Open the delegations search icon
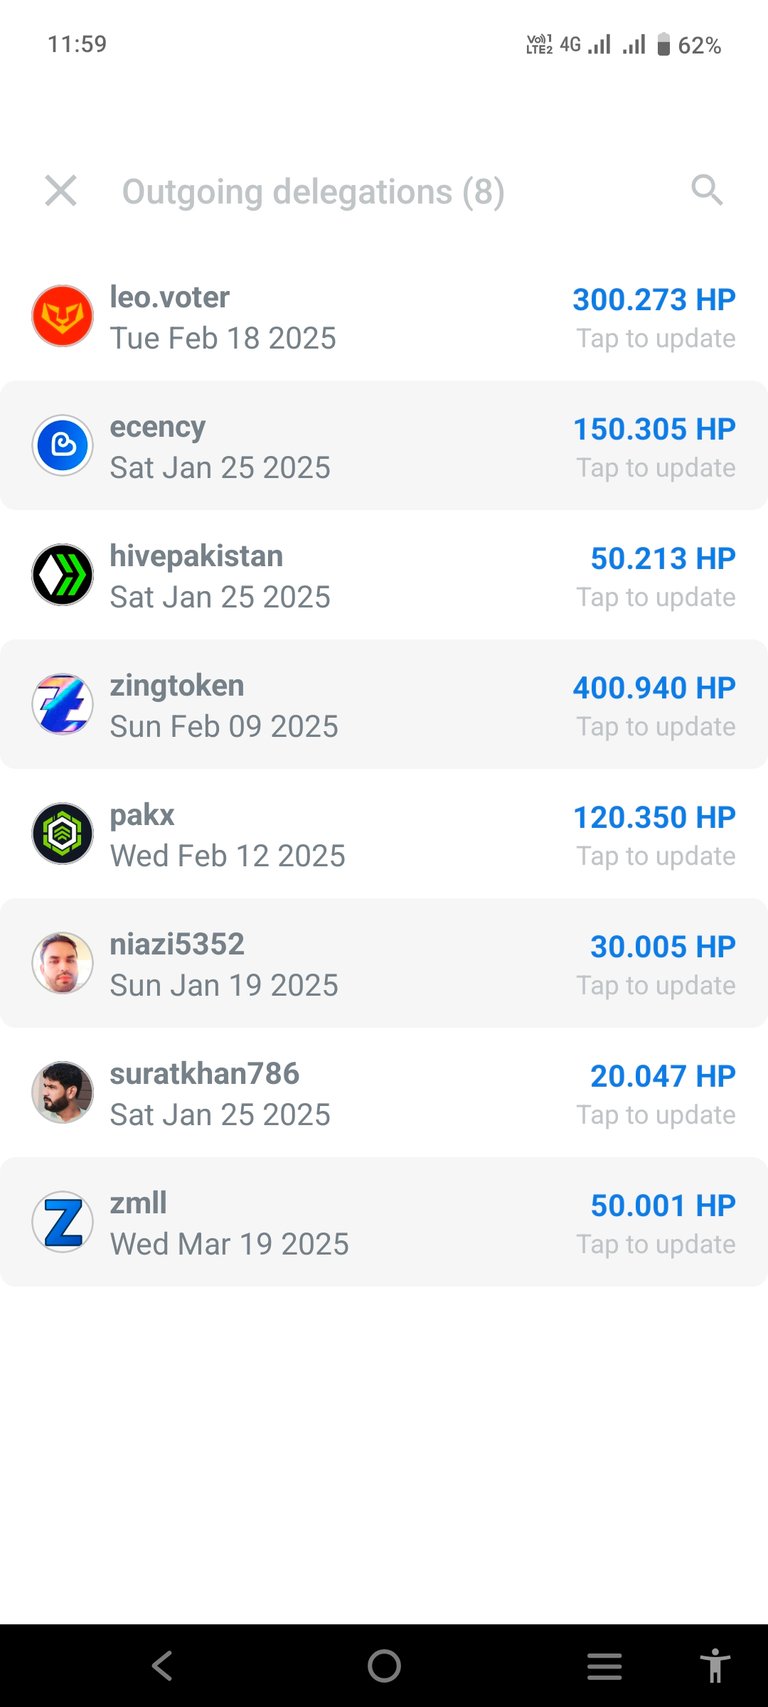Screen dimensions: 768x1707 click(707, 190)
